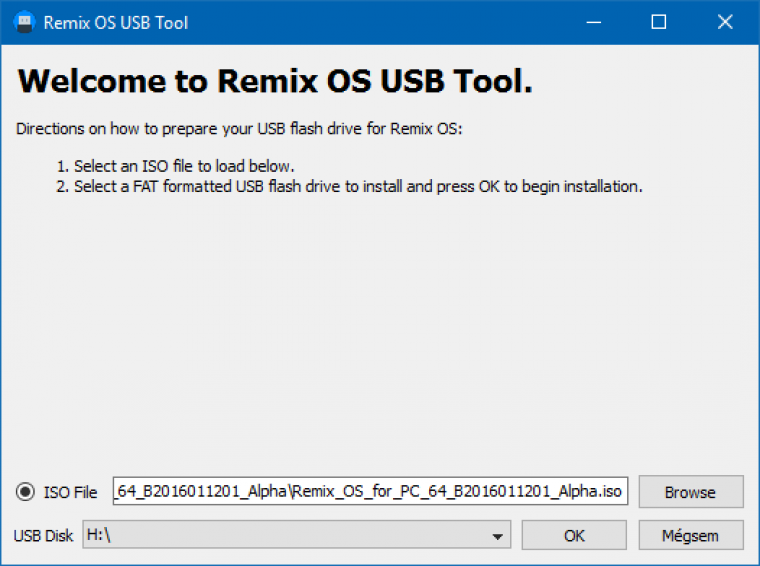Click the window title 'Remix OS USB Tool'
This screenshot has width=760, height=566.
click(116, 23)
